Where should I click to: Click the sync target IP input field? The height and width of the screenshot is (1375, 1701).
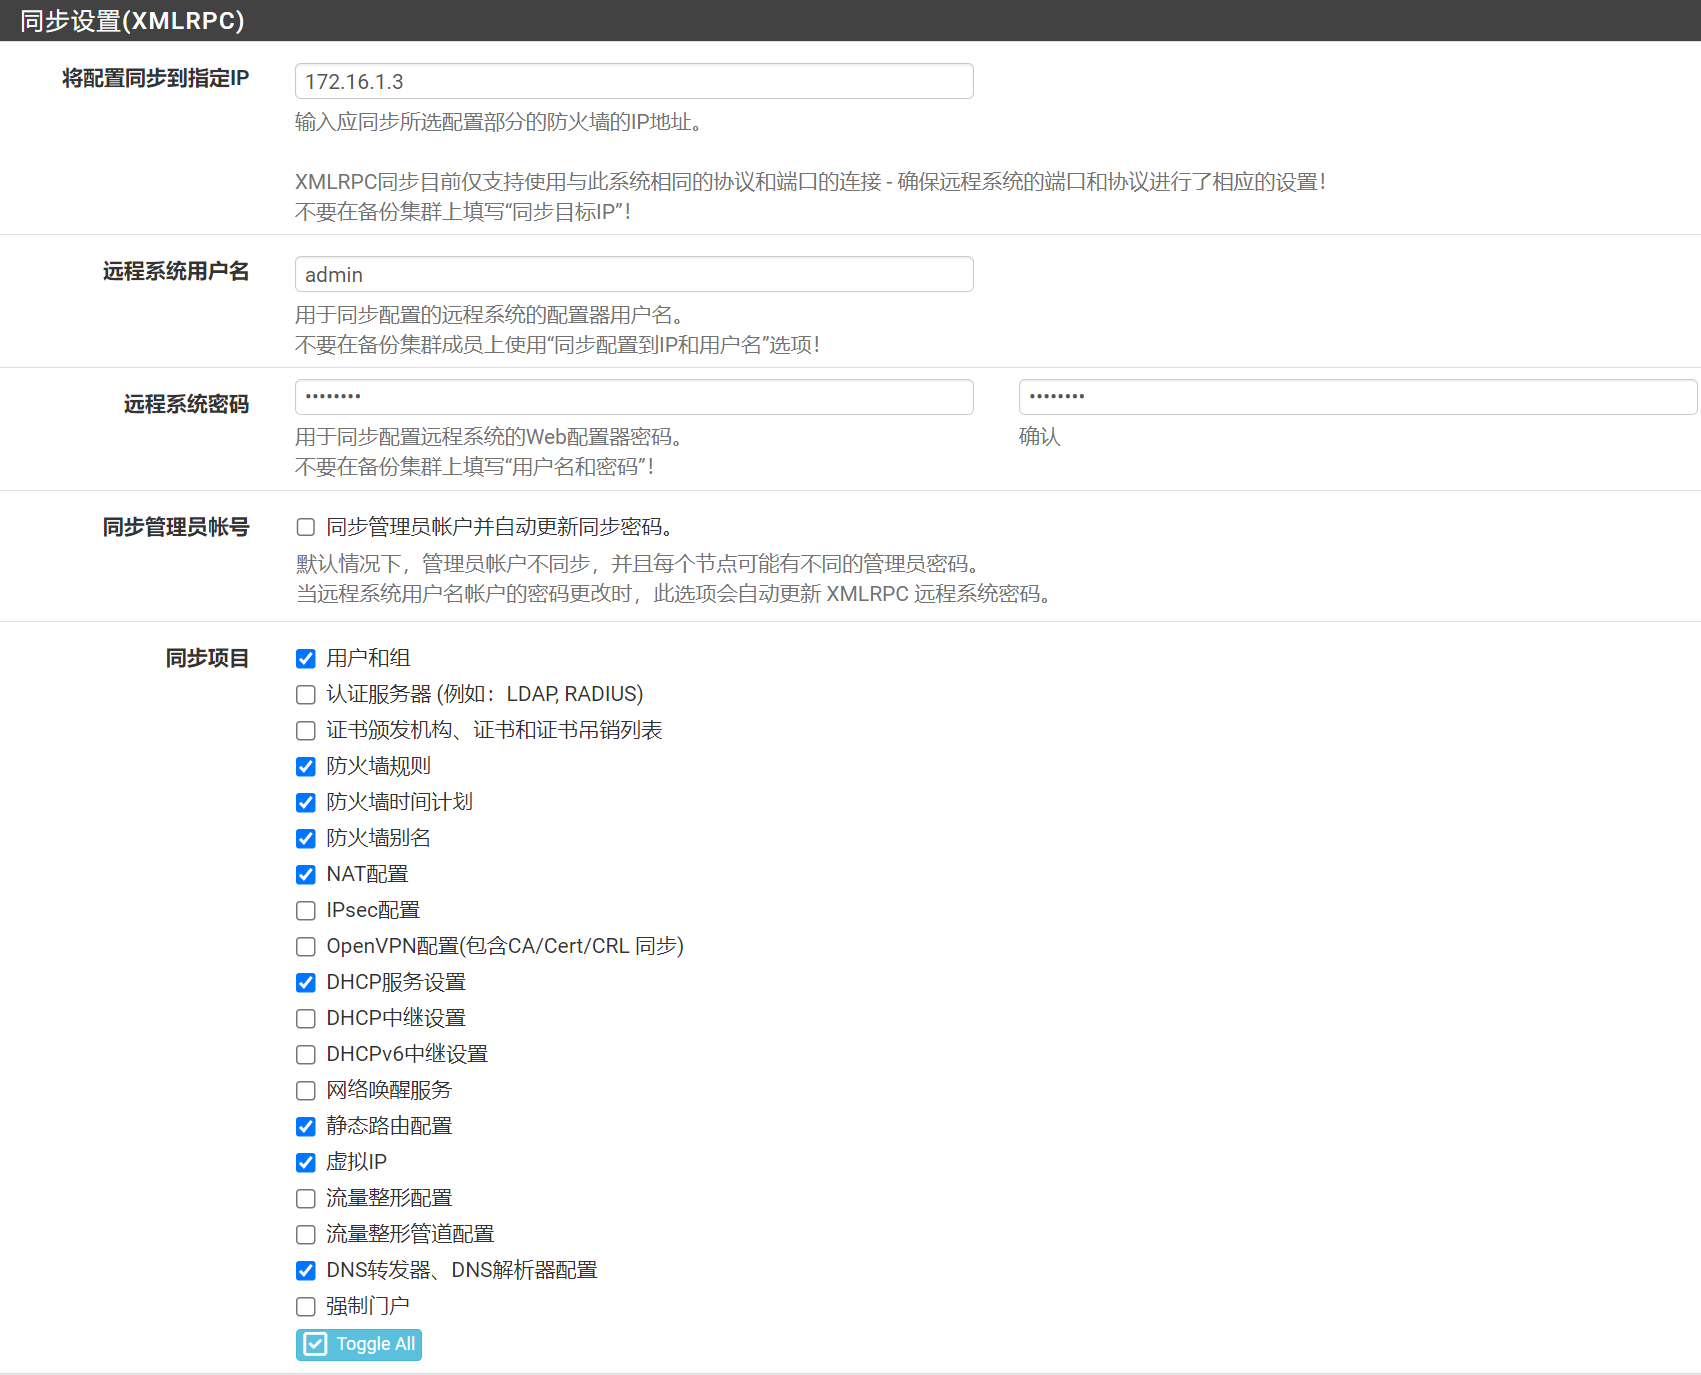pos(633,81)
